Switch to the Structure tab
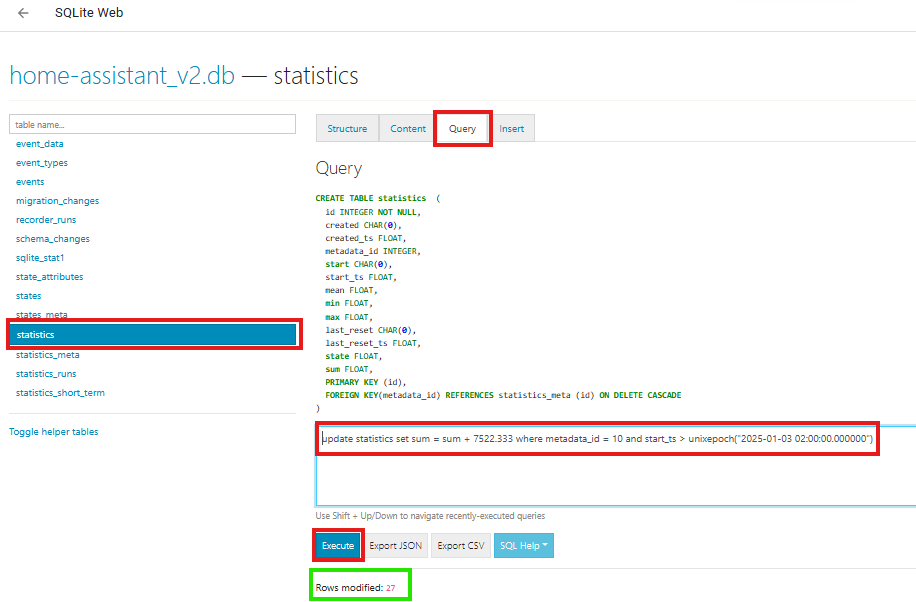Image resolution: width=916 pixels, height=602 pixels. [347, 129]
